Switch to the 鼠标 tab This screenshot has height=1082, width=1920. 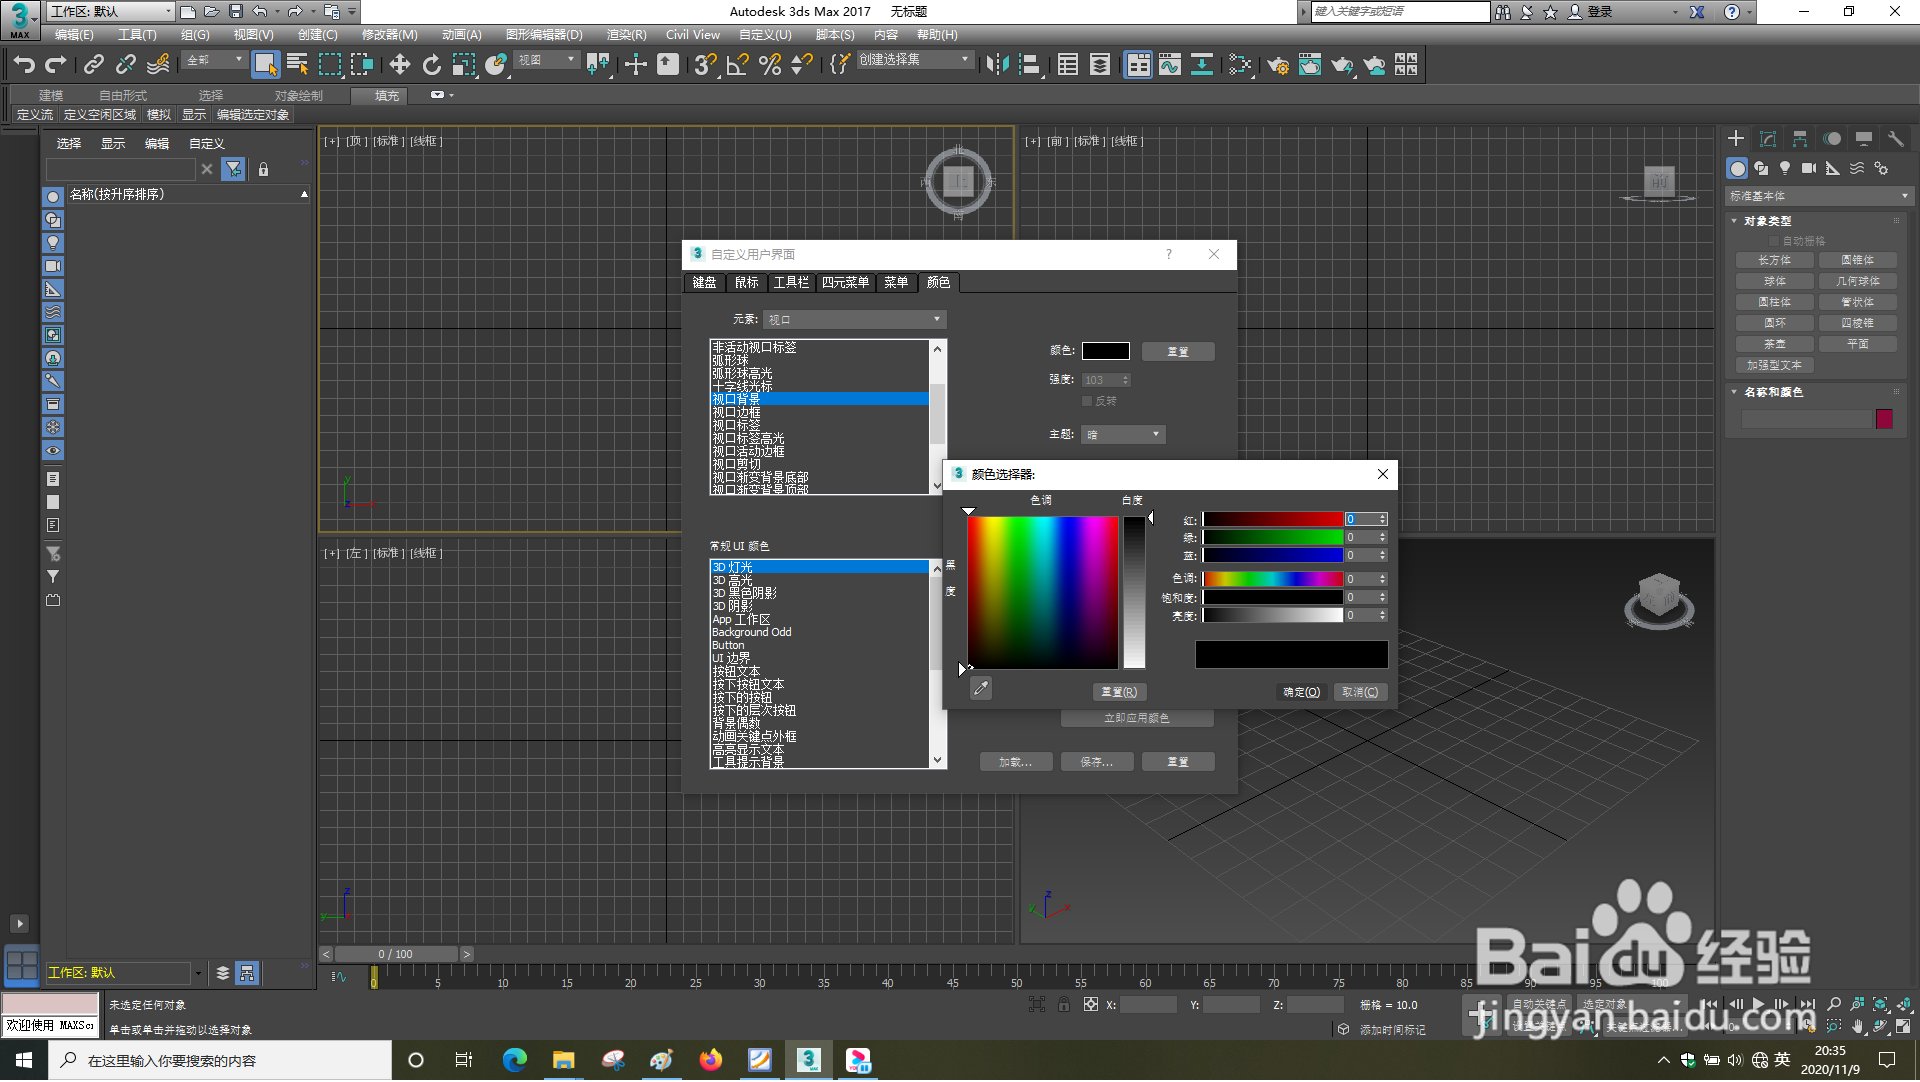click(746, 283)
